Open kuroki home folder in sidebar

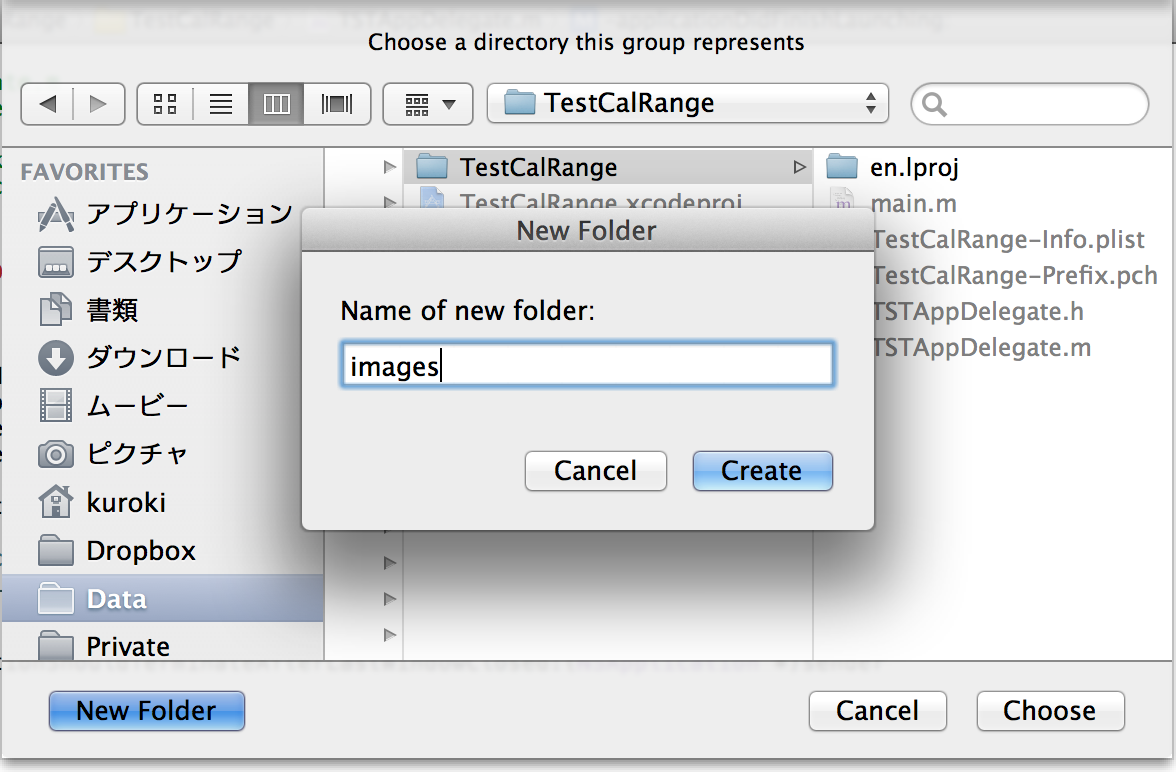(x=165, y=502)
